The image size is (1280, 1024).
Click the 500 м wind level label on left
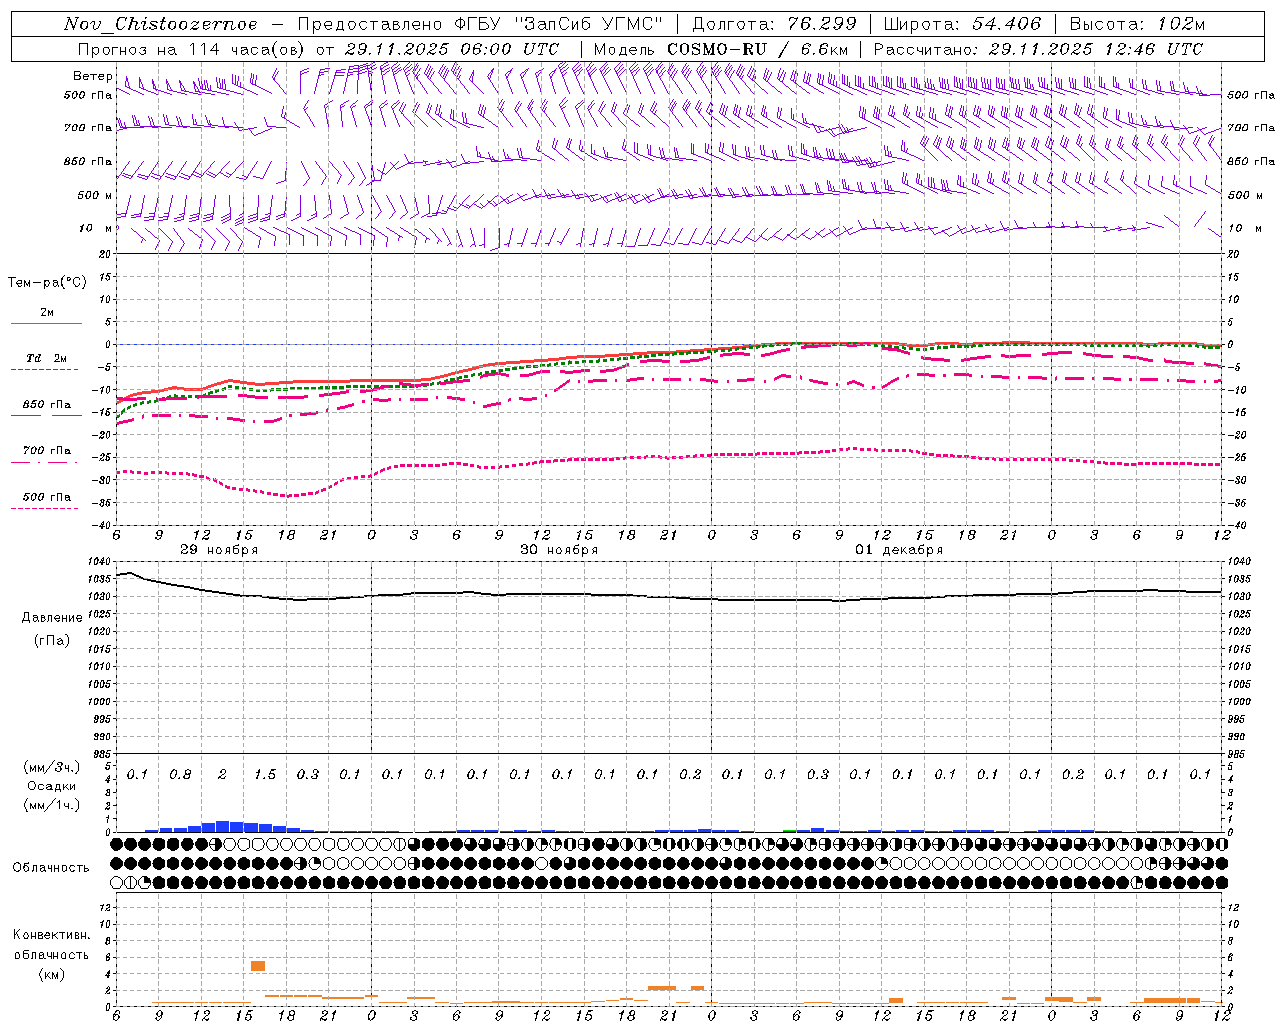[95, 195]
